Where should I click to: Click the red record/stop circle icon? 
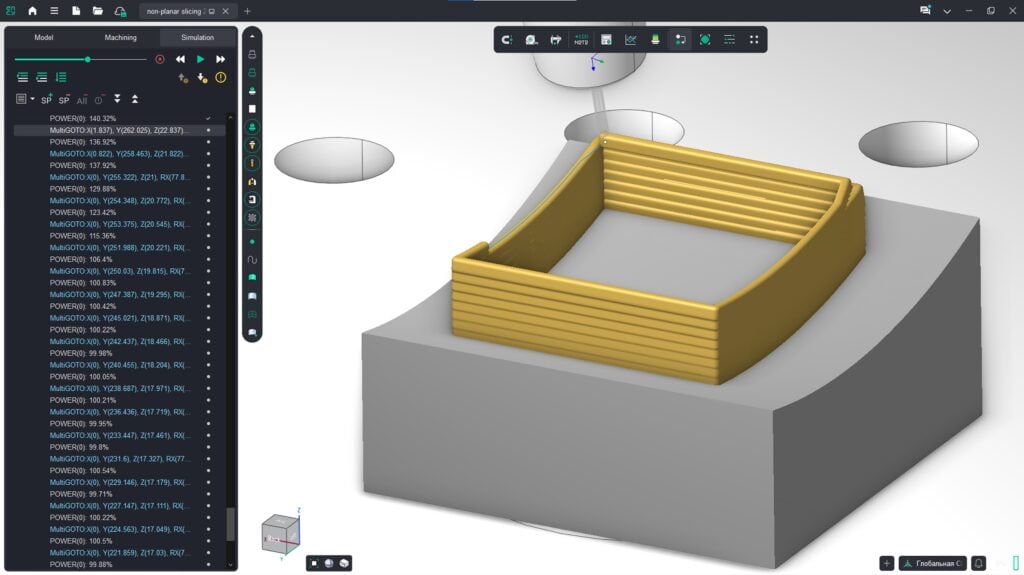pyautogui.click(x=160, y=59)
